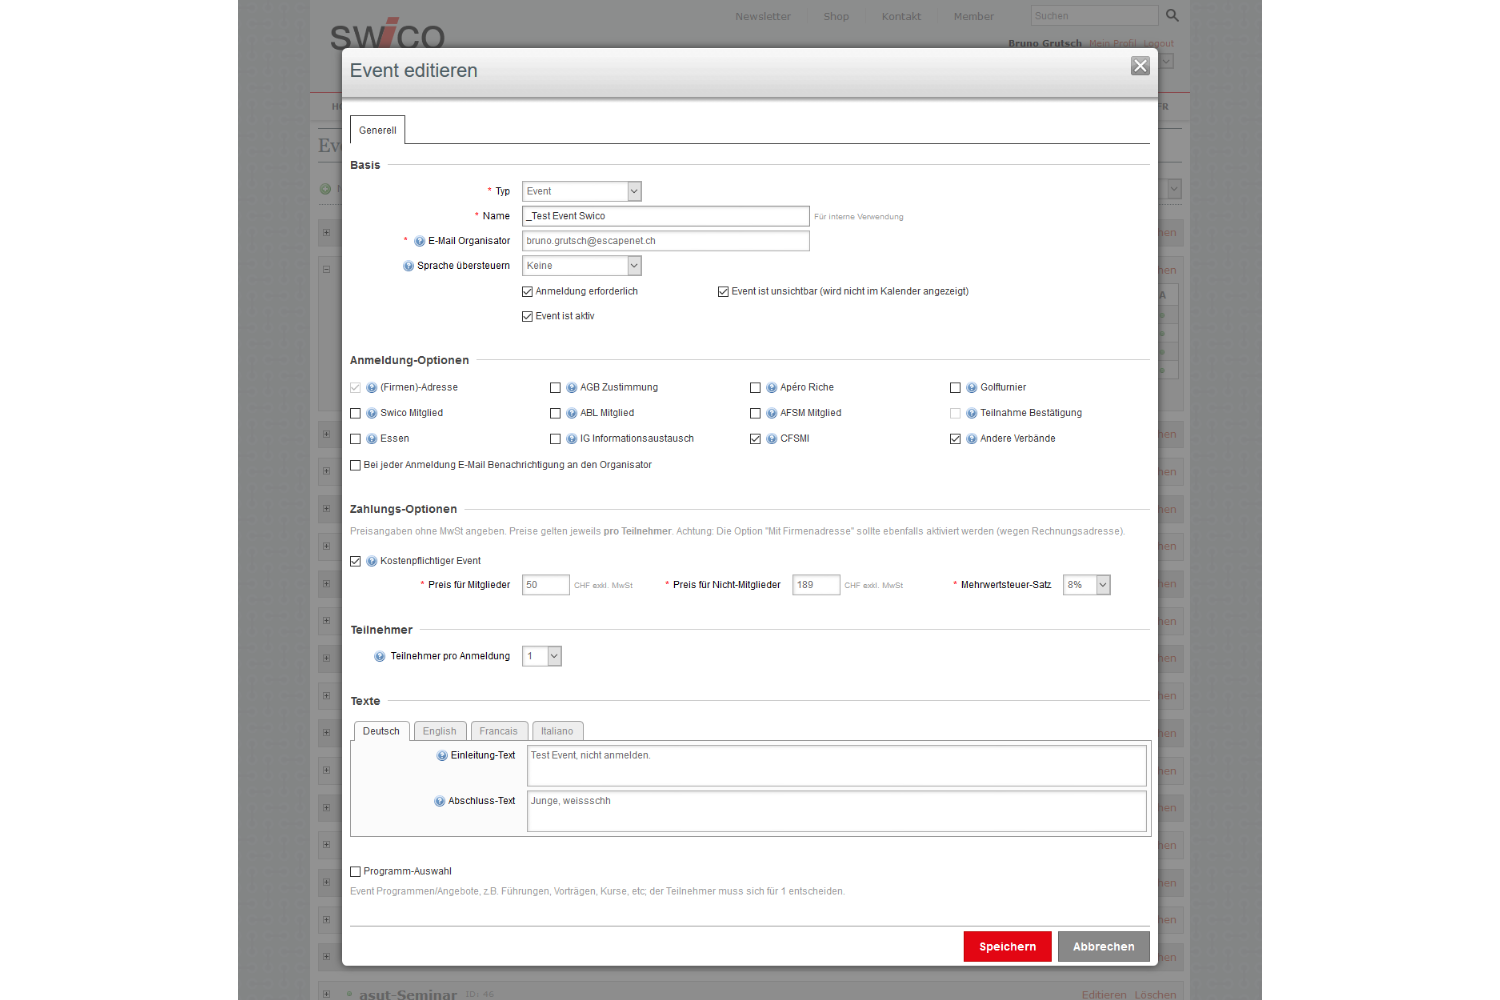Click info icon for Teilnehmer pro Anmeldung
1500x1000 pixels.
(x=380, y=657)
